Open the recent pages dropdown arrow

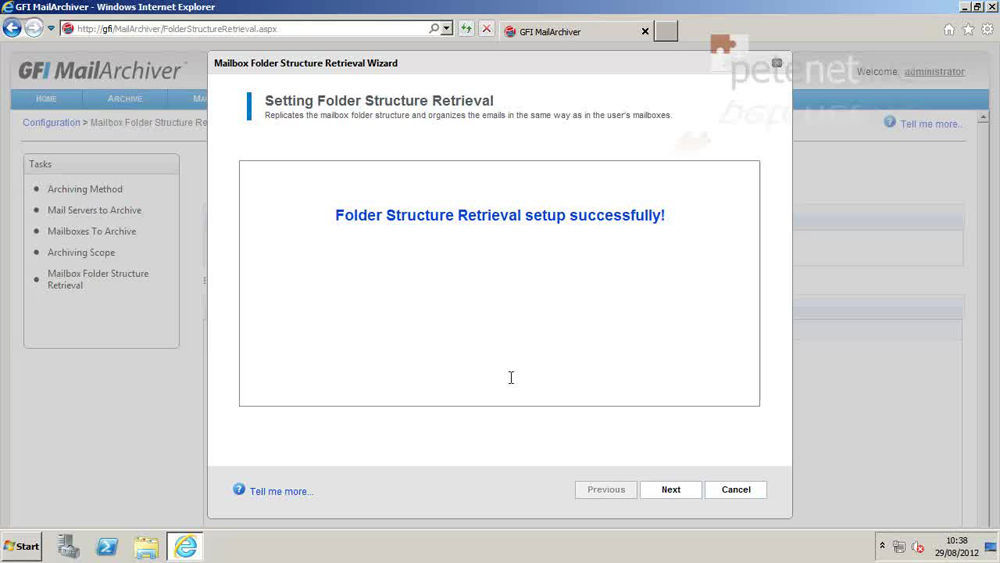tap(51, 28)
